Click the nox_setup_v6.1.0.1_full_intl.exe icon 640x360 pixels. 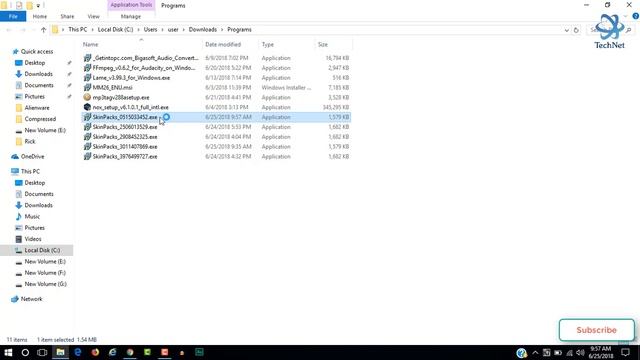pyautogui.click(x=87, y=107)
